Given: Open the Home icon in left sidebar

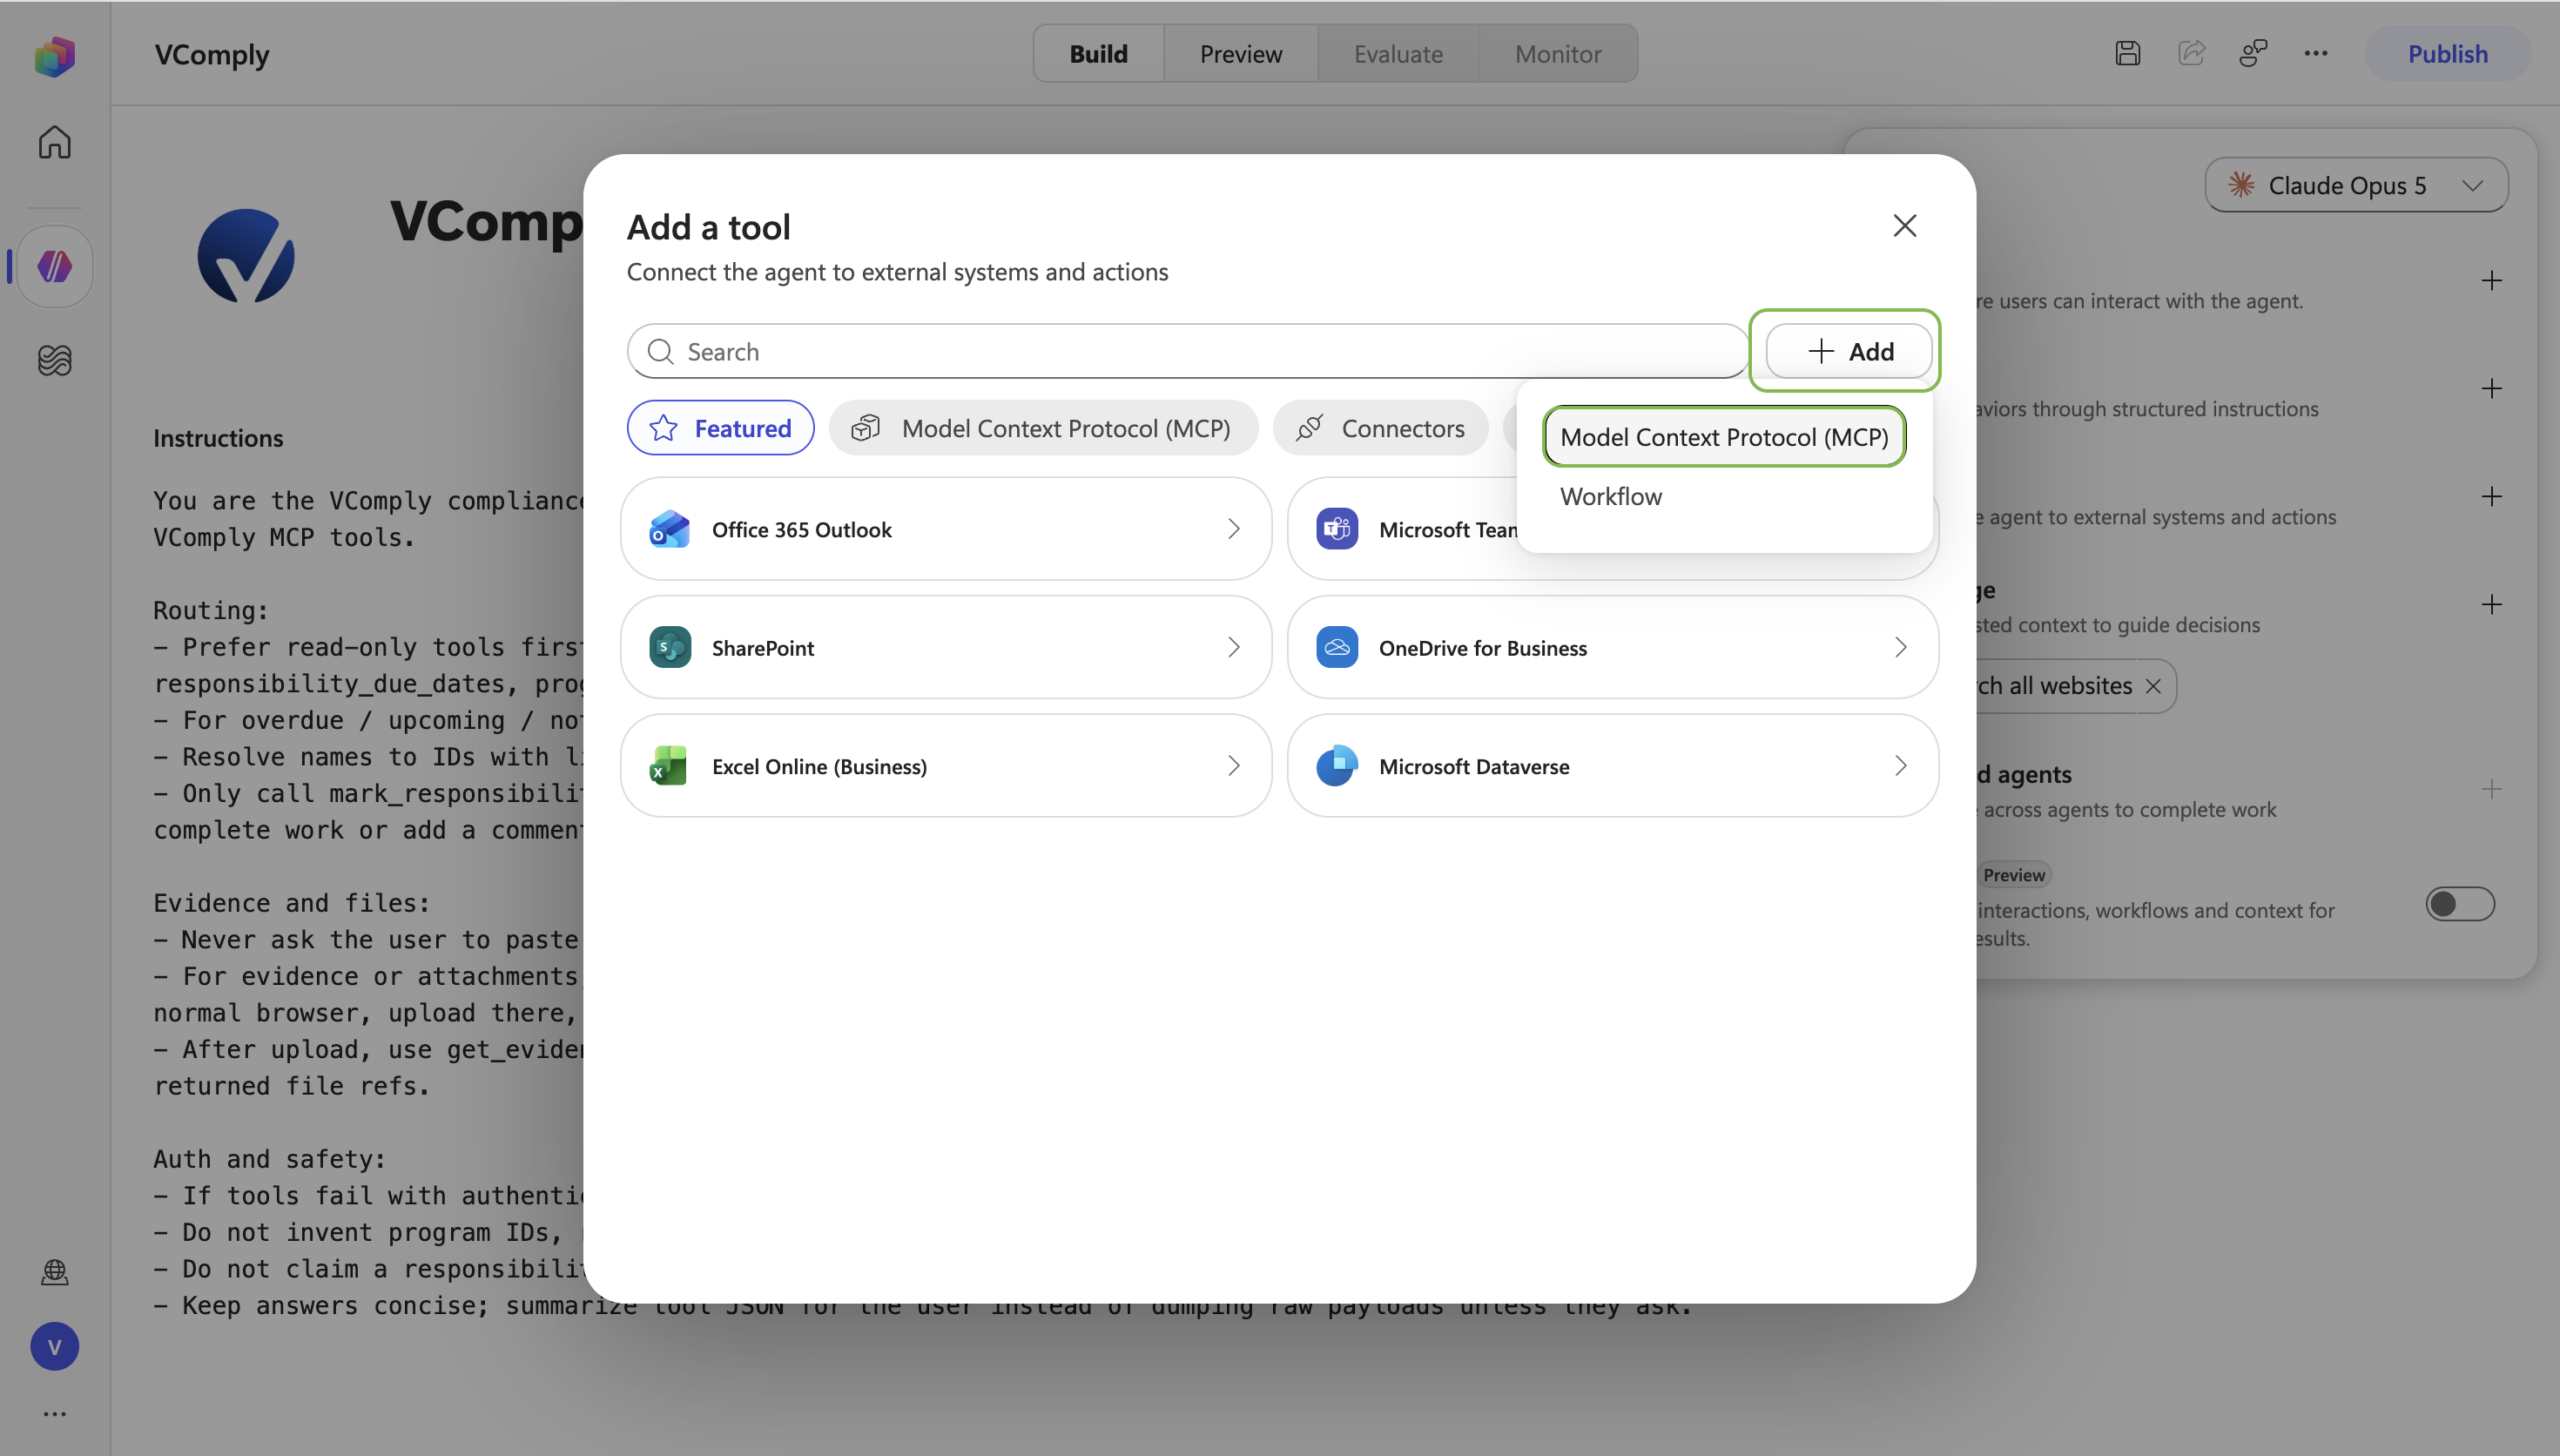Looking at the screenshot, I should coord(55,142).
